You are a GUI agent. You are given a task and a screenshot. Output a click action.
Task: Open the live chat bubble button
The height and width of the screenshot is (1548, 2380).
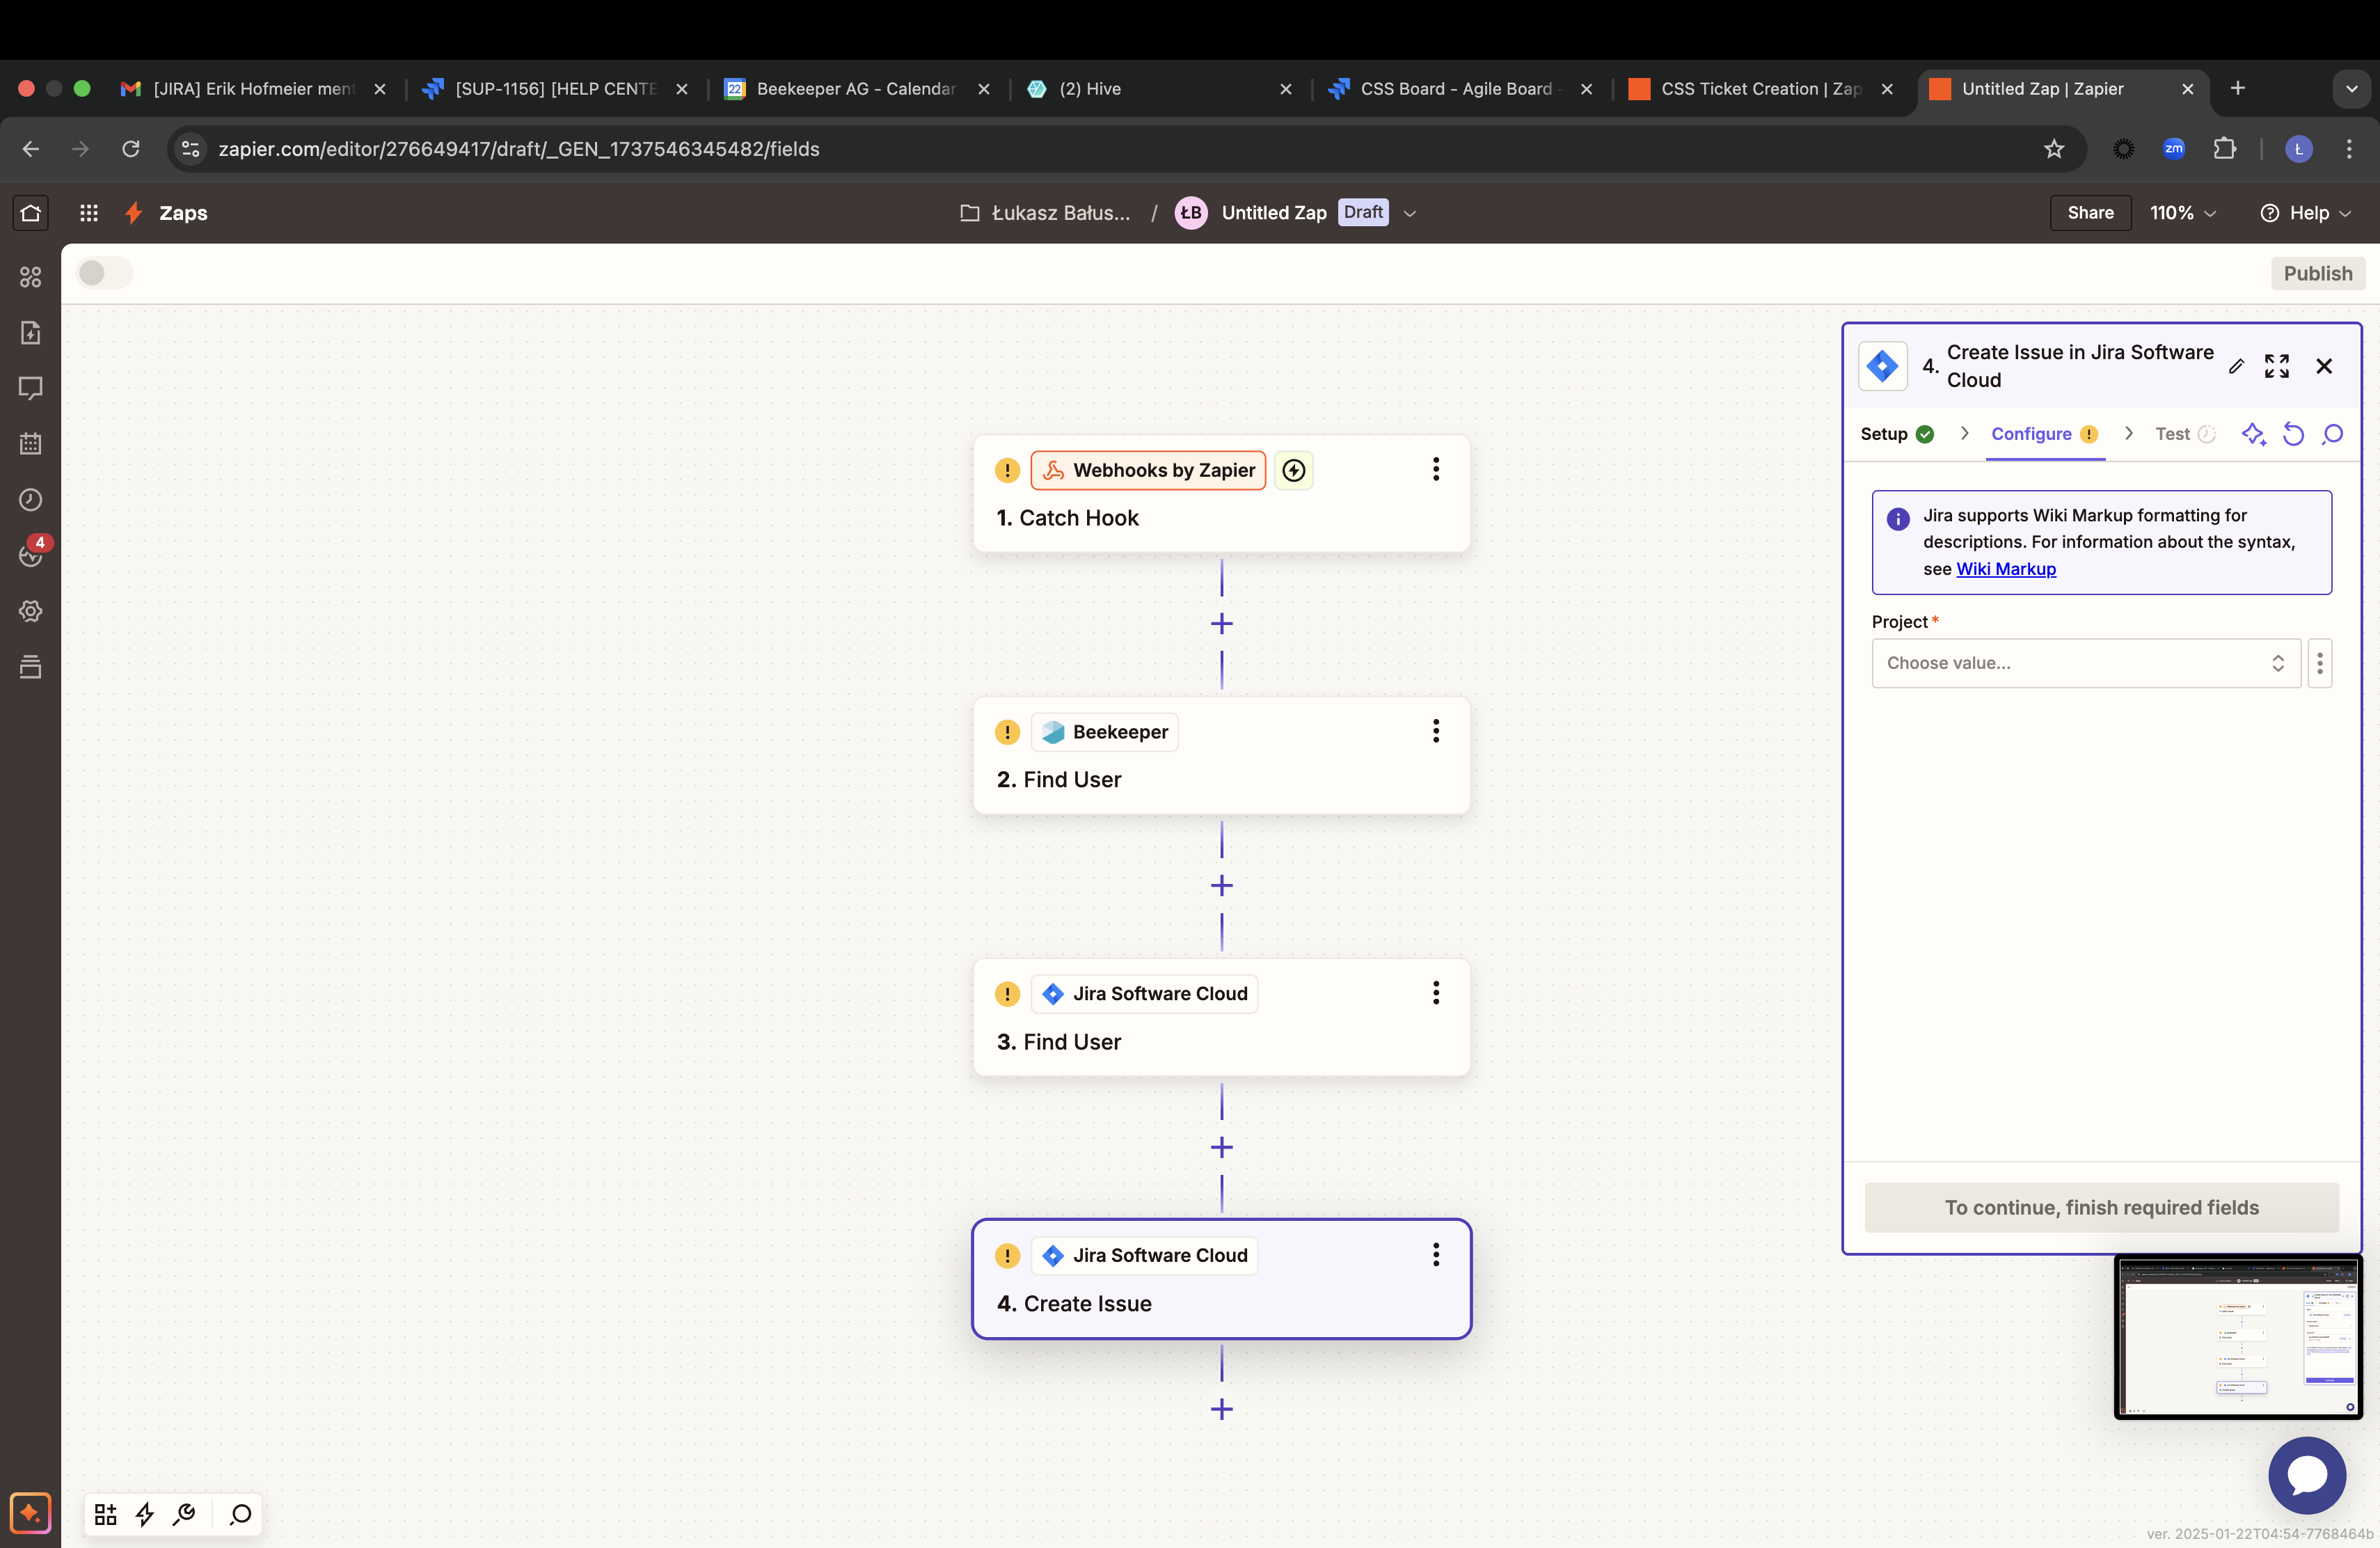coord(2307,1475)
